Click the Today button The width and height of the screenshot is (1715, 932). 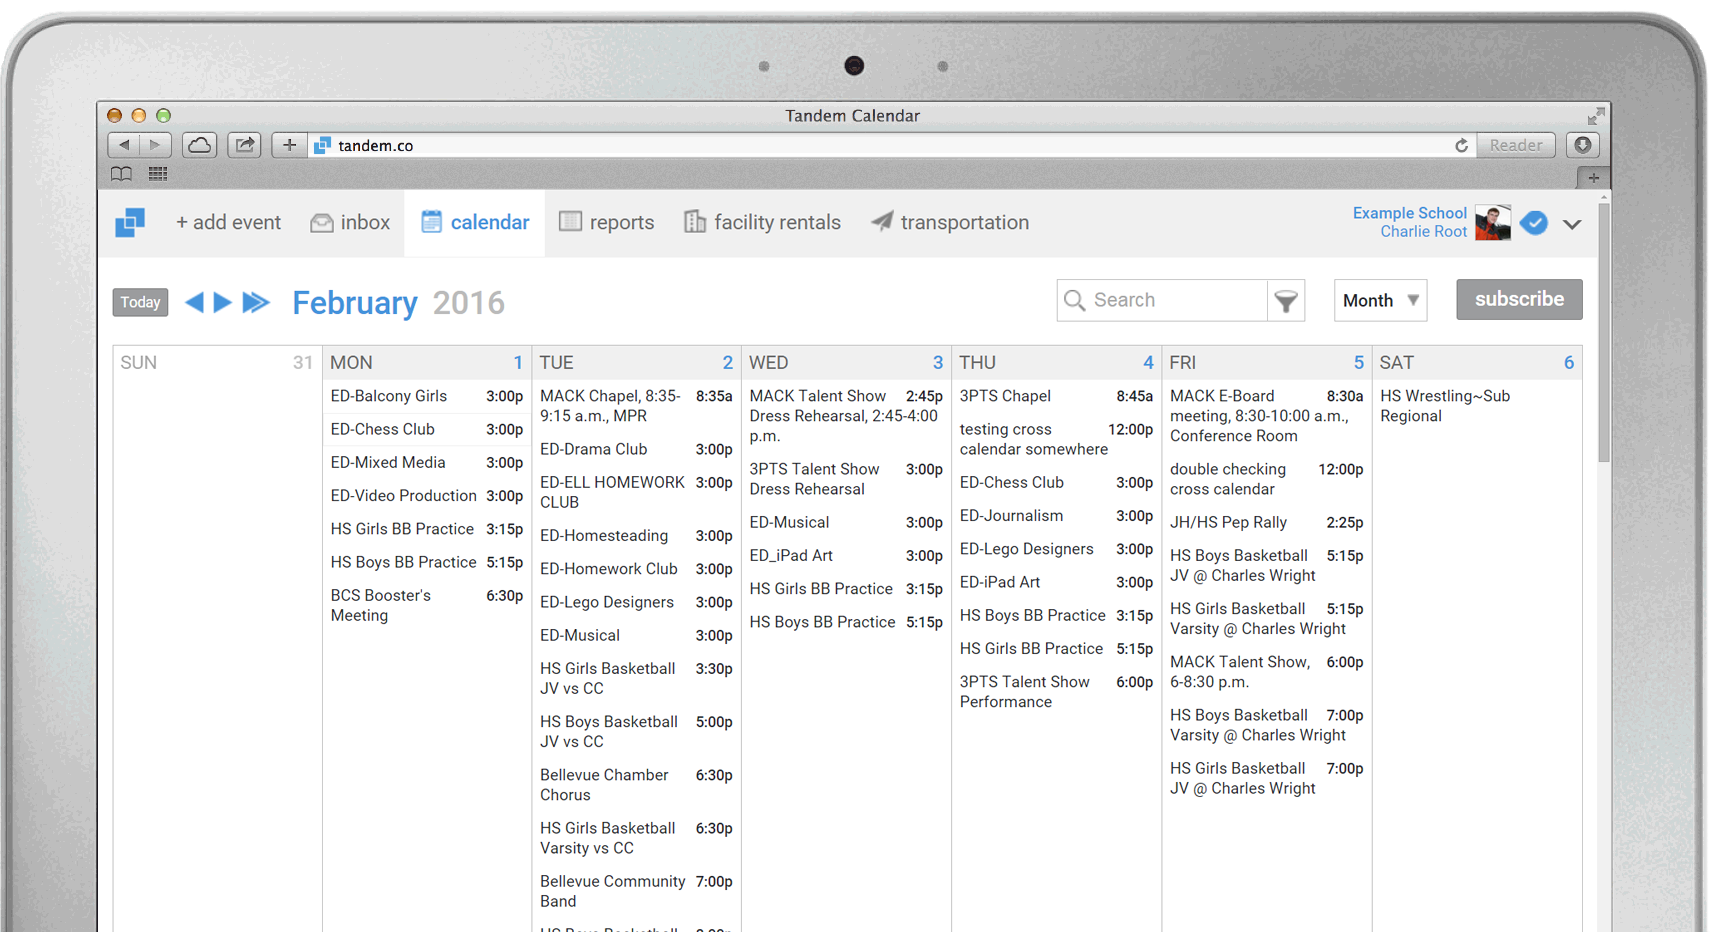coord(139,301)
